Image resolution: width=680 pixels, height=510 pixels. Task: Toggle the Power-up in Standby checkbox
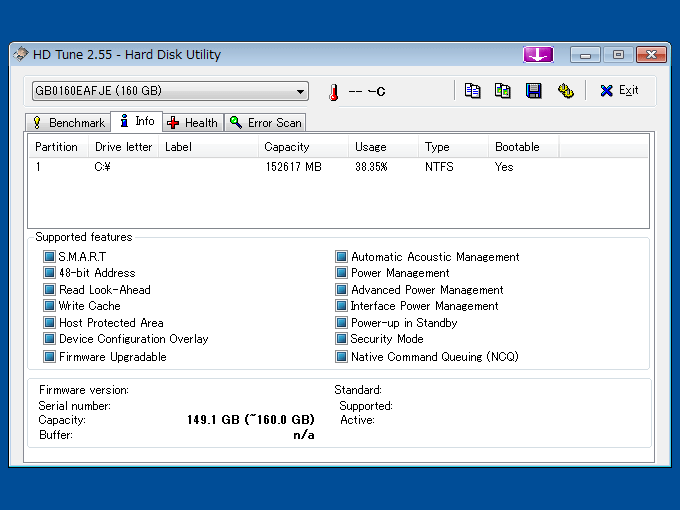341,323
